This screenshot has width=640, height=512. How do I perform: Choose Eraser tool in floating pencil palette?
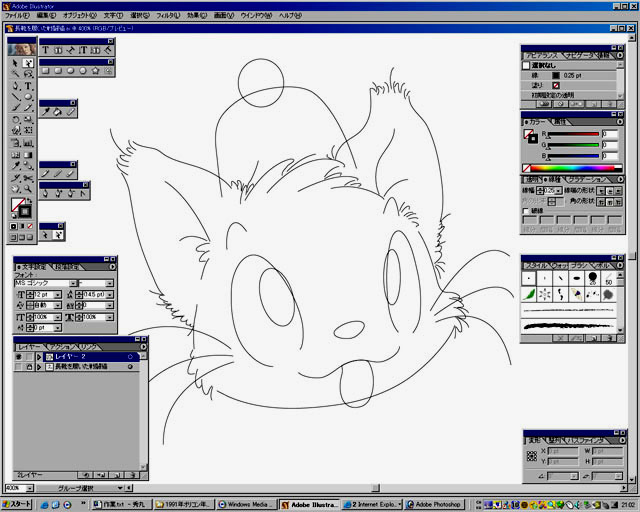[70, 174]
